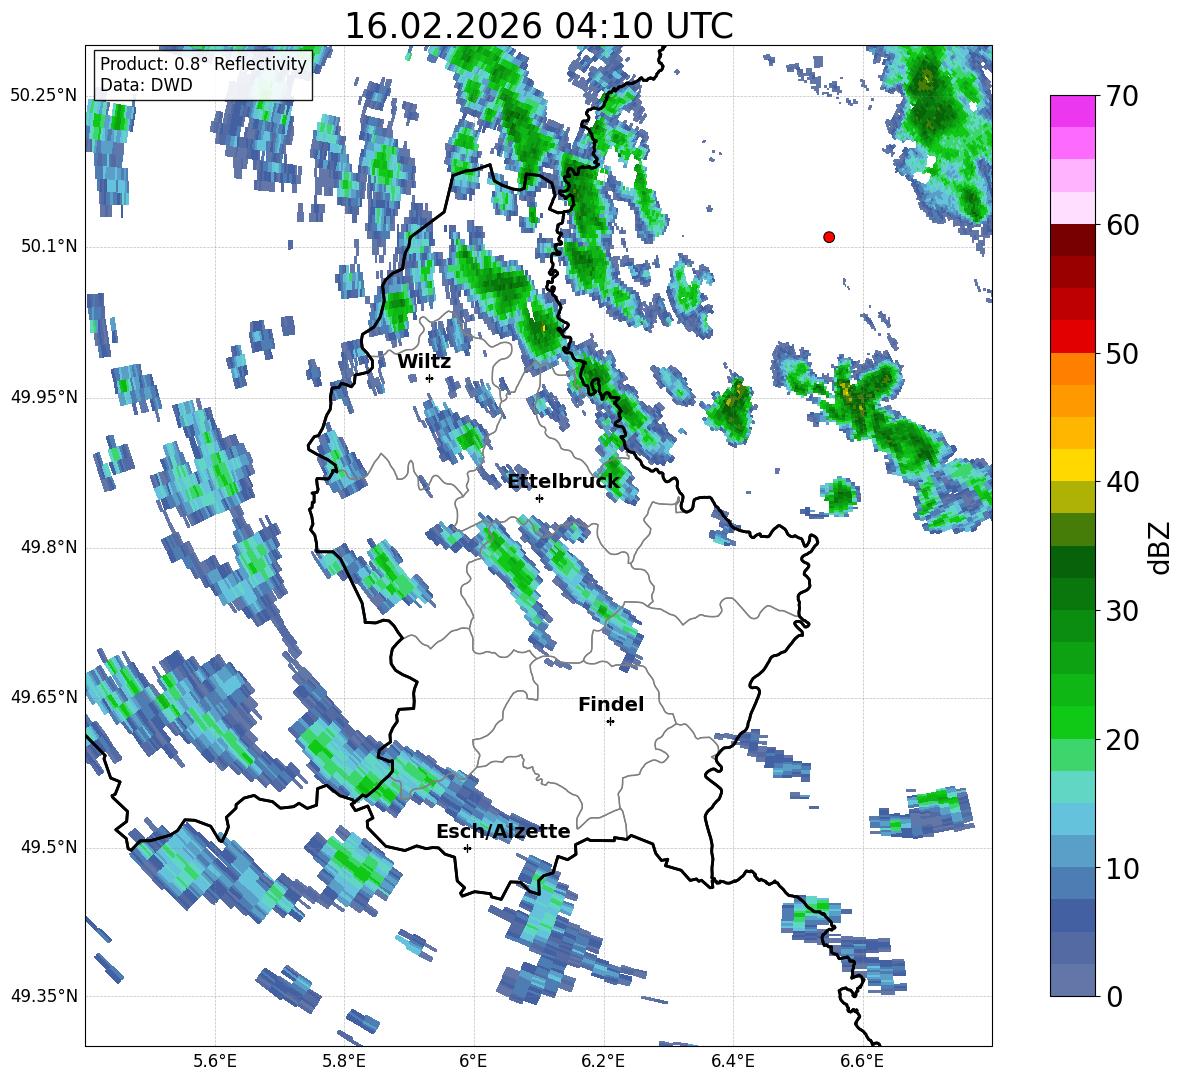Viewport: 1184px width, 1081px height.
Task: Click the Esch/Alzette station cross marker
Action: (x=467, y=848)
